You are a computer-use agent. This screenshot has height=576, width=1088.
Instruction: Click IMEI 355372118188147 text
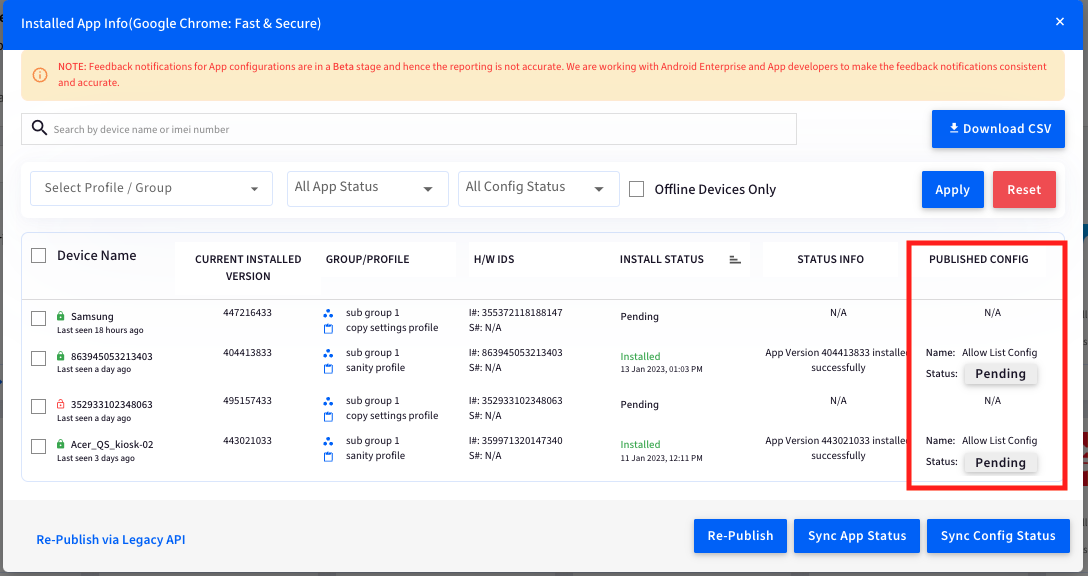[516, 312]
